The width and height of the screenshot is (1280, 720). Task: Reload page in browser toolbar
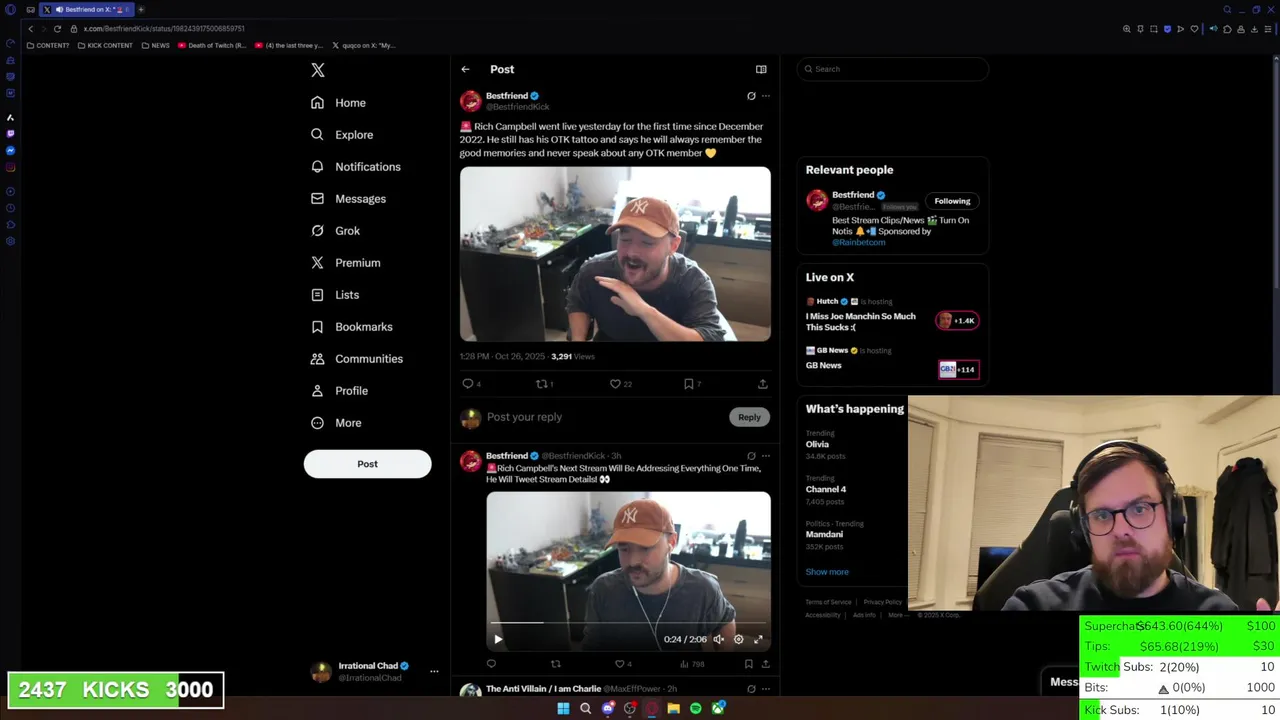click(57, 29)
